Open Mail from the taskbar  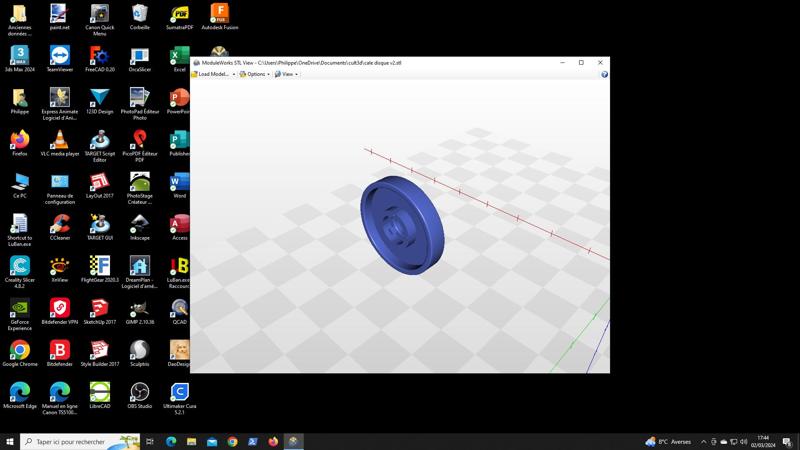point(212,441)
